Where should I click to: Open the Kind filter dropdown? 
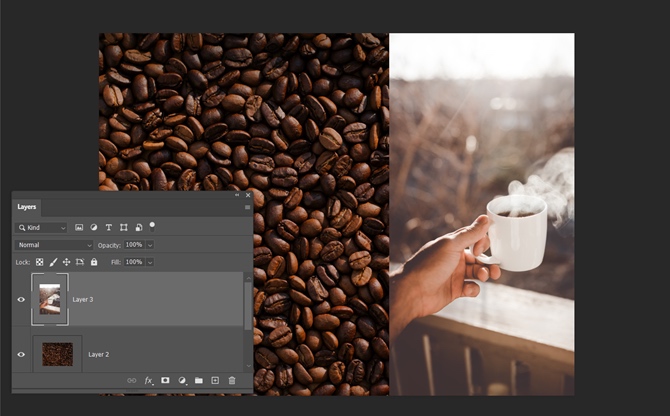click(x=42, y=227)
